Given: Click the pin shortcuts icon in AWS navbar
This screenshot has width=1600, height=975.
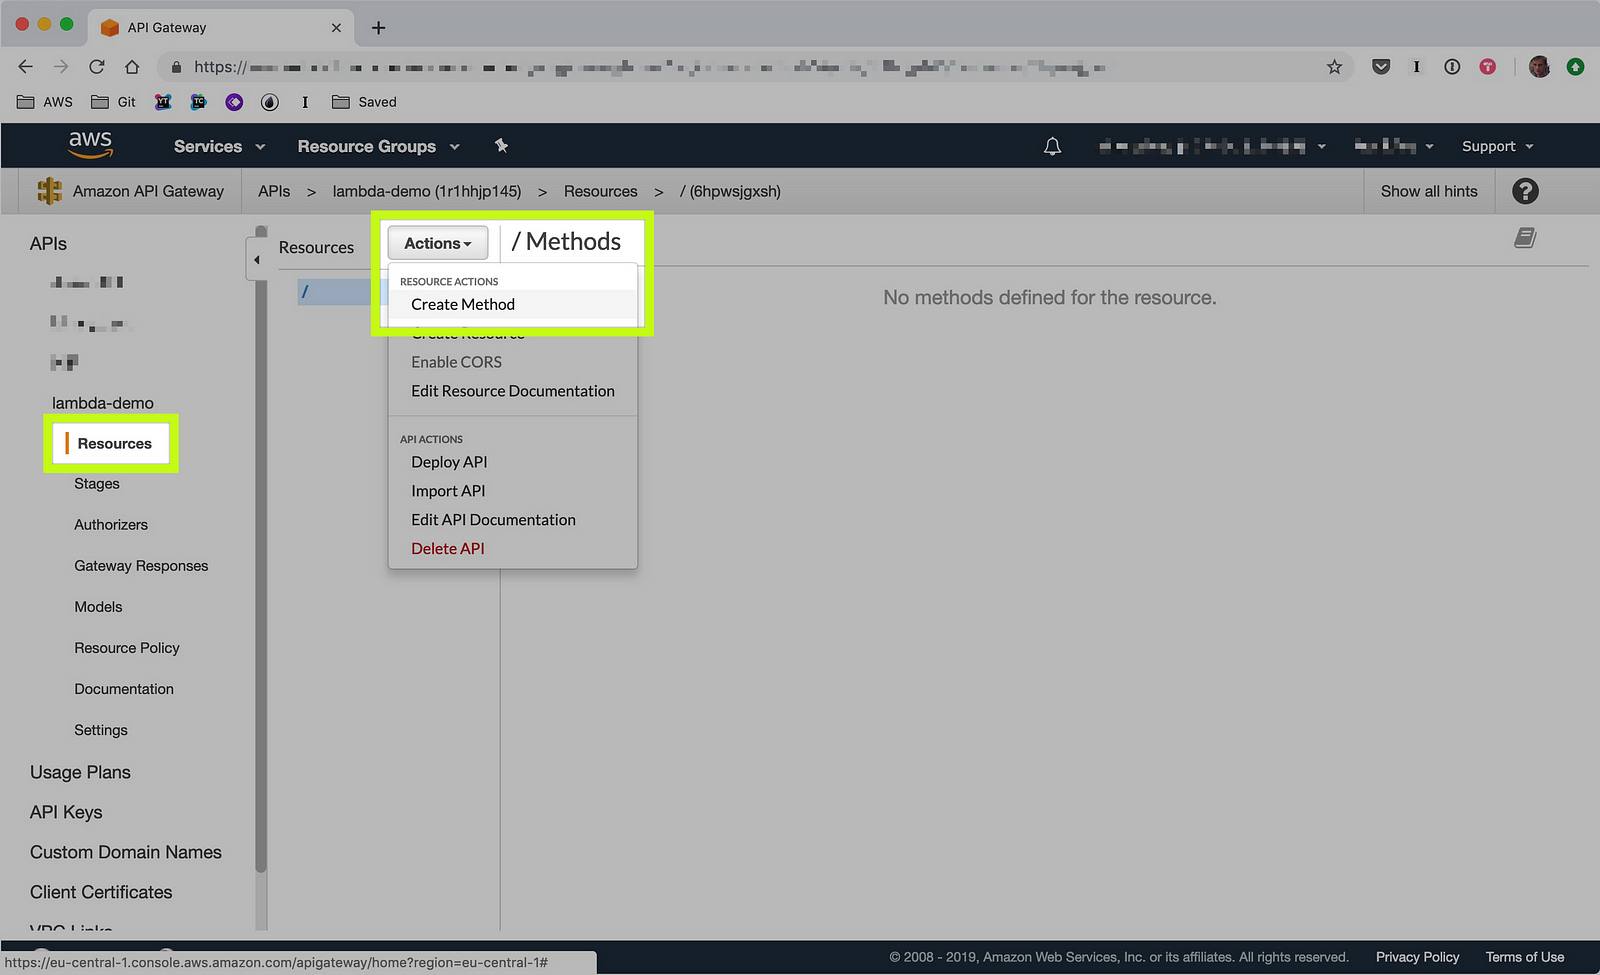Looking at the screenshot, I should click(501, 146).
